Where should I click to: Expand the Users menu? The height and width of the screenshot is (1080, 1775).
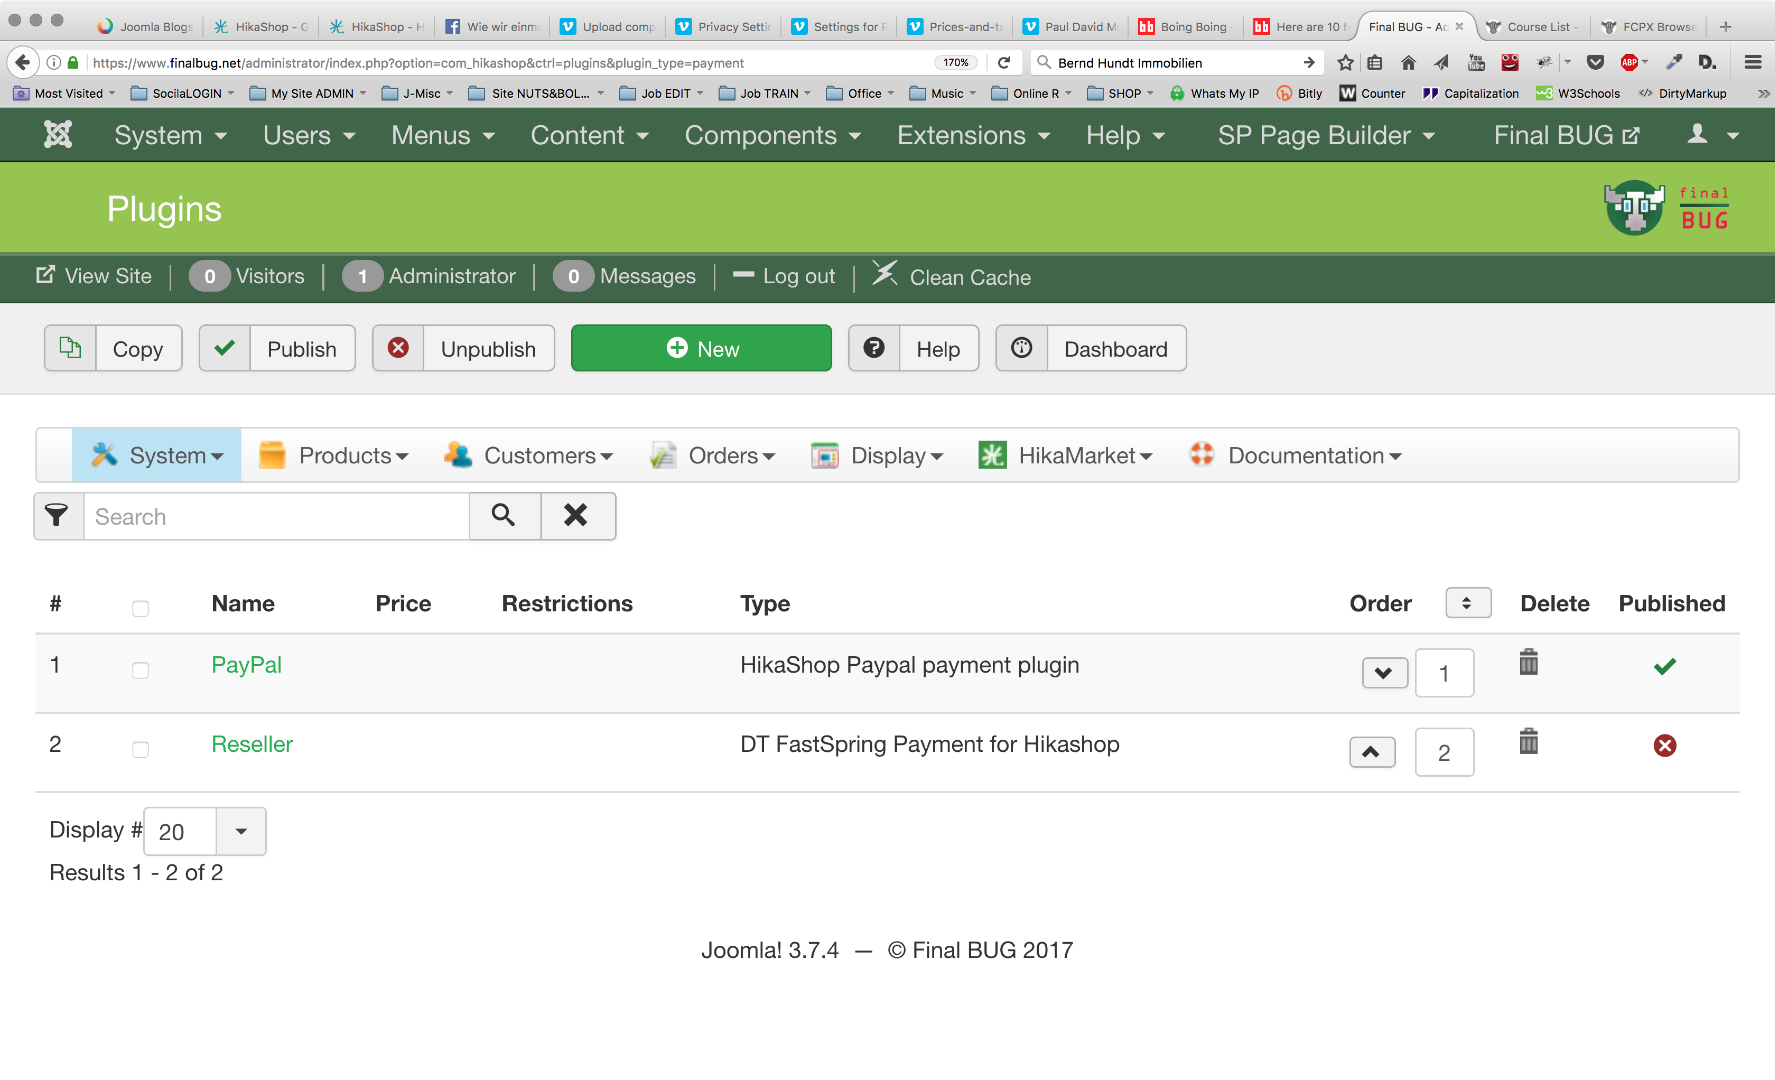309,135
